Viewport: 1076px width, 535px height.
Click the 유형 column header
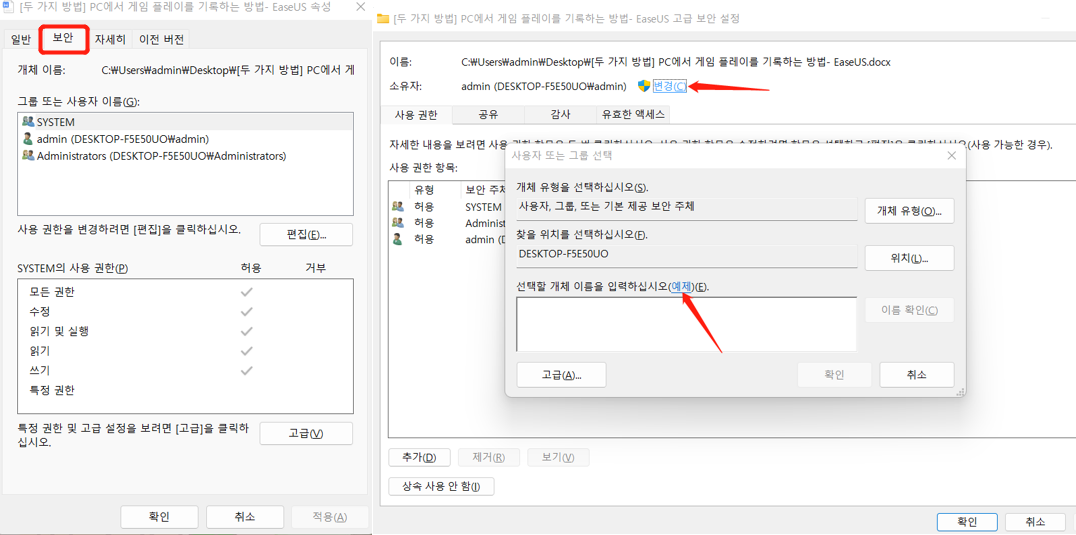(x=423, y=189)
